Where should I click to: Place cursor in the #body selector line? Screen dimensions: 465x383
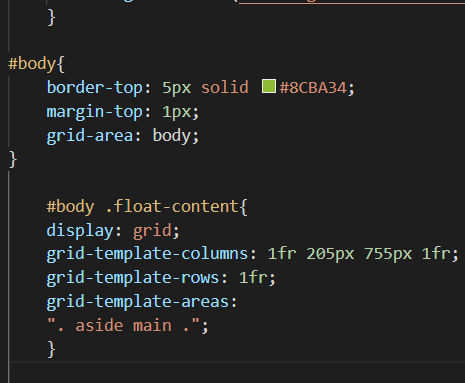tap(36, 64)
